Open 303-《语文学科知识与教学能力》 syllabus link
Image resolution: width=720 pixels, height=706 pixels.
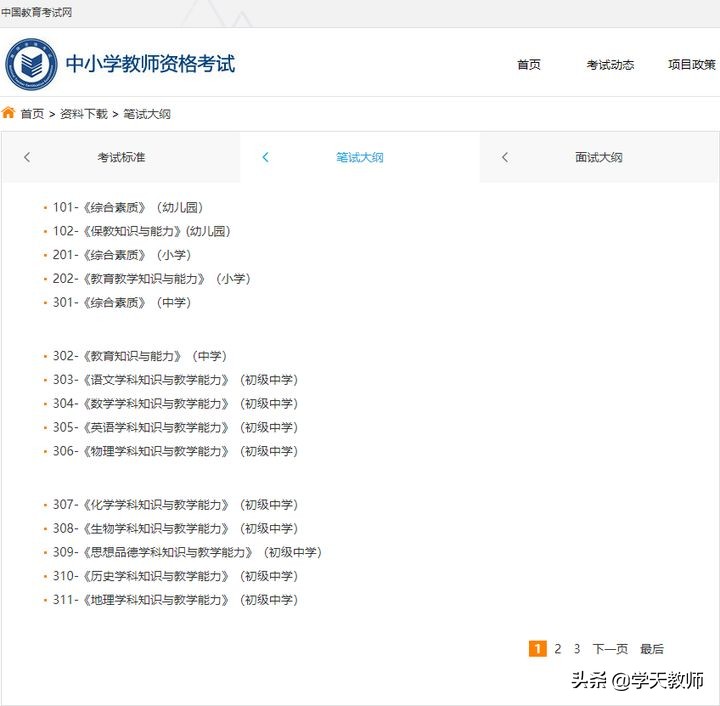coord(175,380)
